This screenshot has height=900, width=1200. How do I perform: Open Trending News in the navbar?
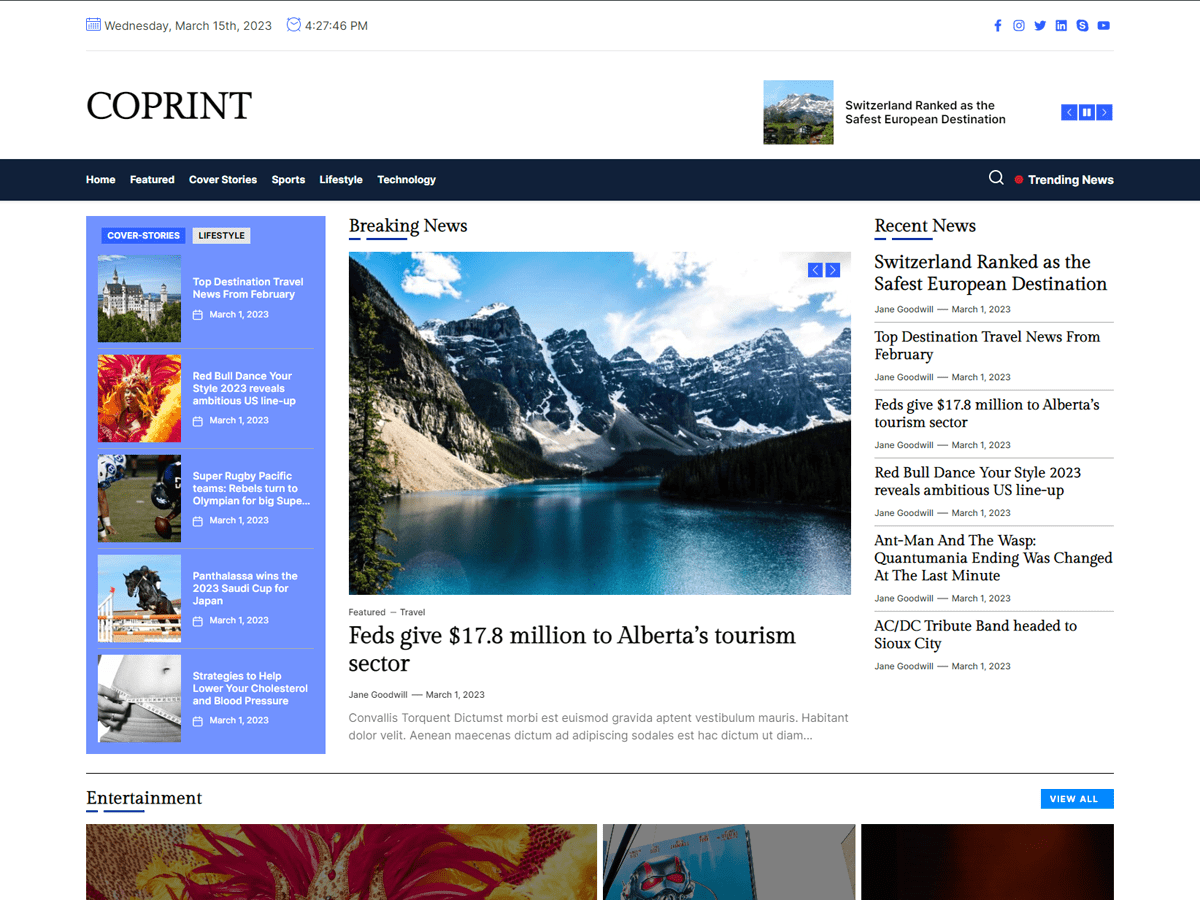pyautogui.click(x=1070, y=180)
